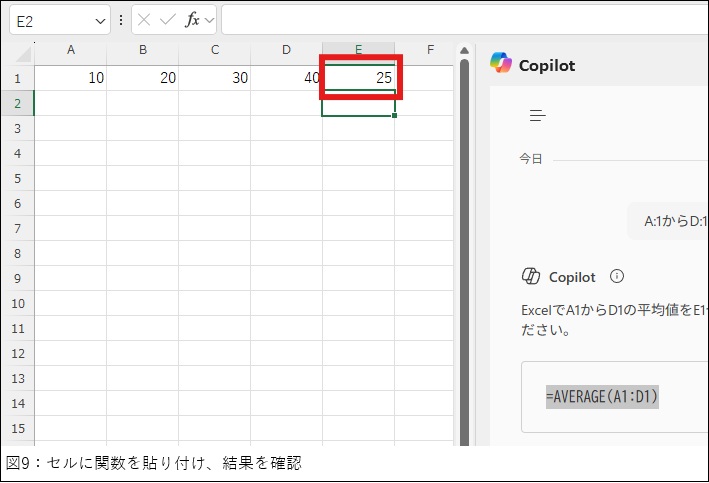Select cell E1 containing 25
This screenshot has height=483, width=709.
(x=359, y=77)
